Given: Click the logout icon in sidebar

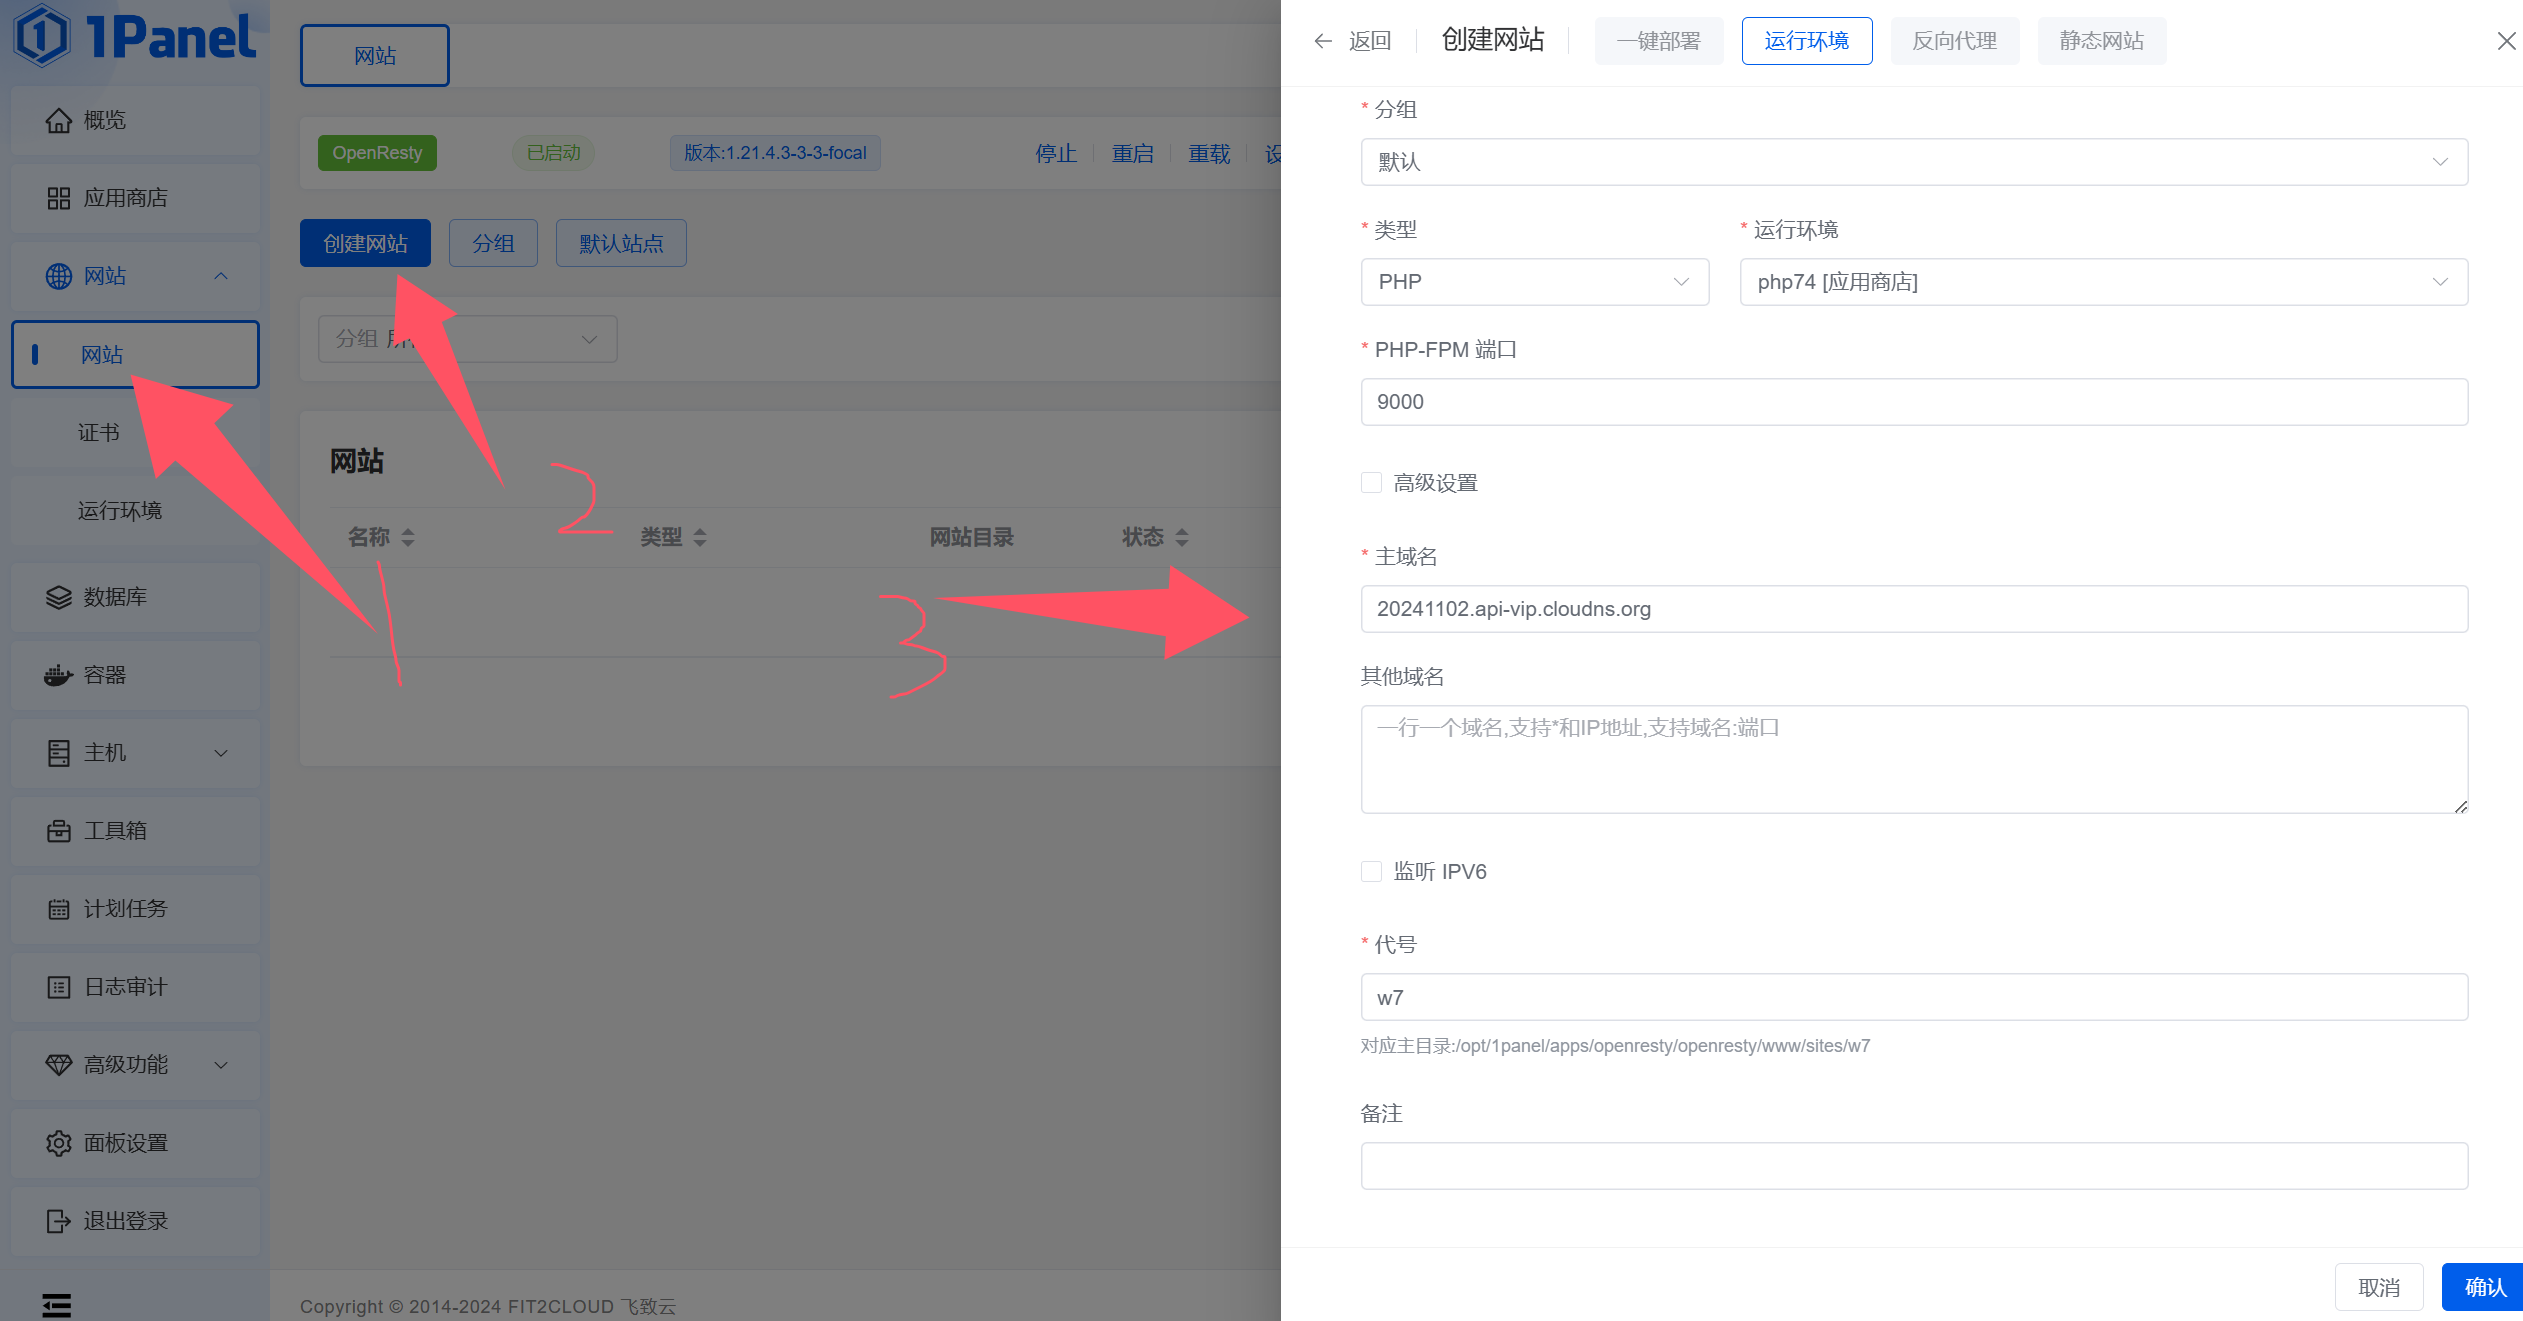Looking at the screenshot, I should [59, 1221].
